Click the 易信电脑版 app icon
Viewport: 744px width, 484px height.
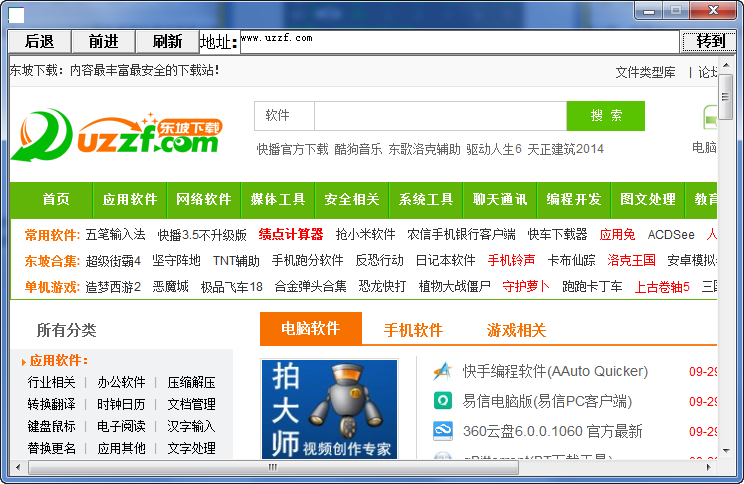(443, 400)
